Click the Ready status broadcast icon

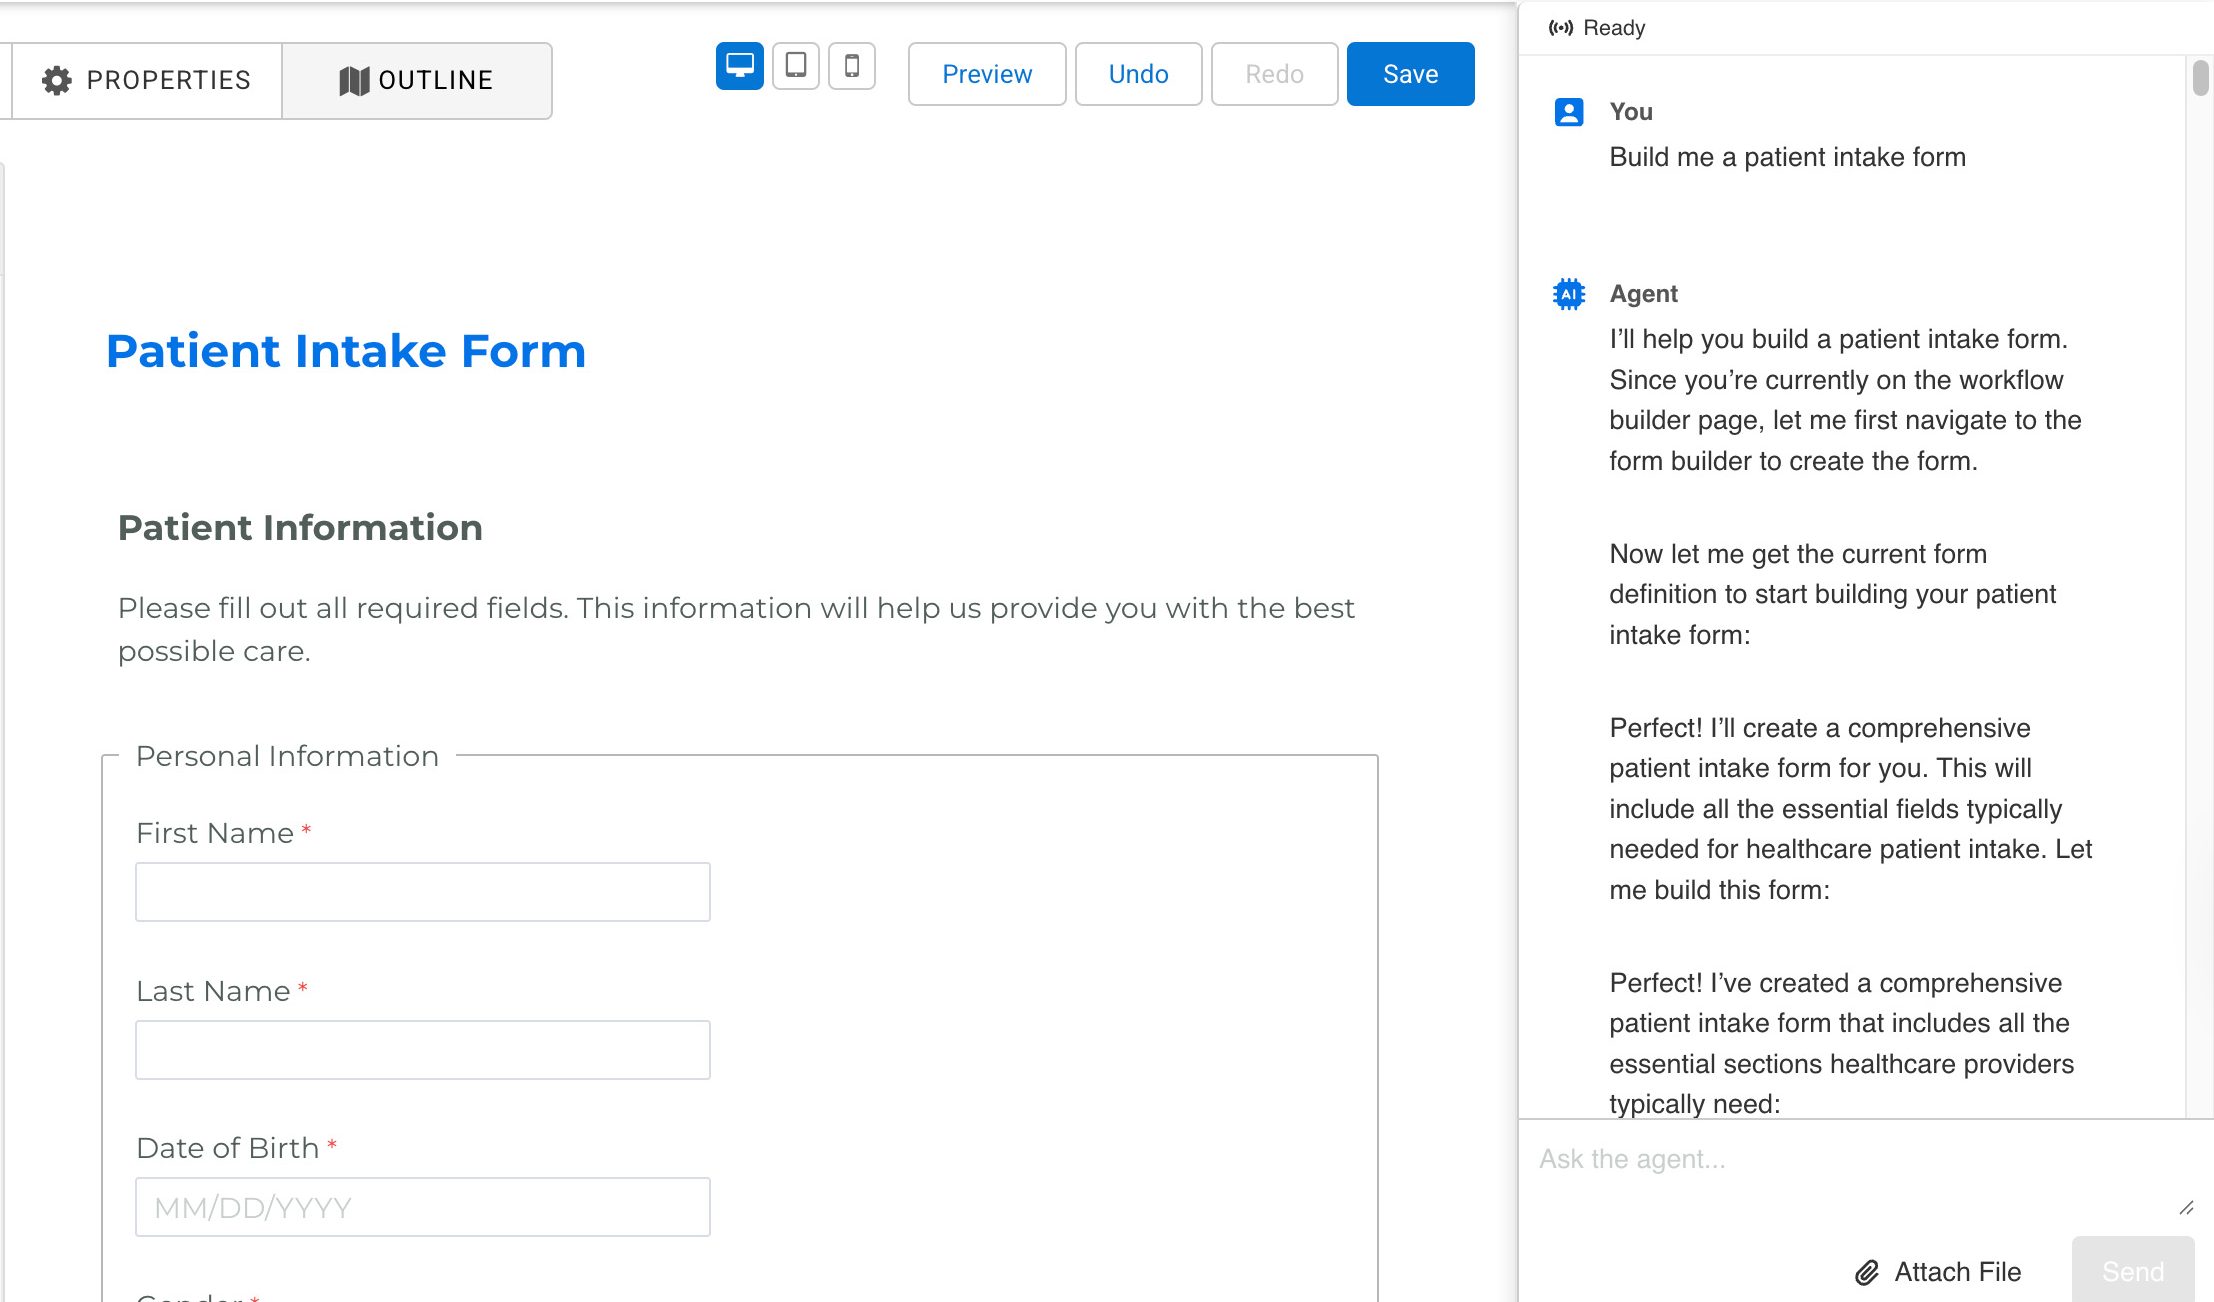coord(1560,28)
